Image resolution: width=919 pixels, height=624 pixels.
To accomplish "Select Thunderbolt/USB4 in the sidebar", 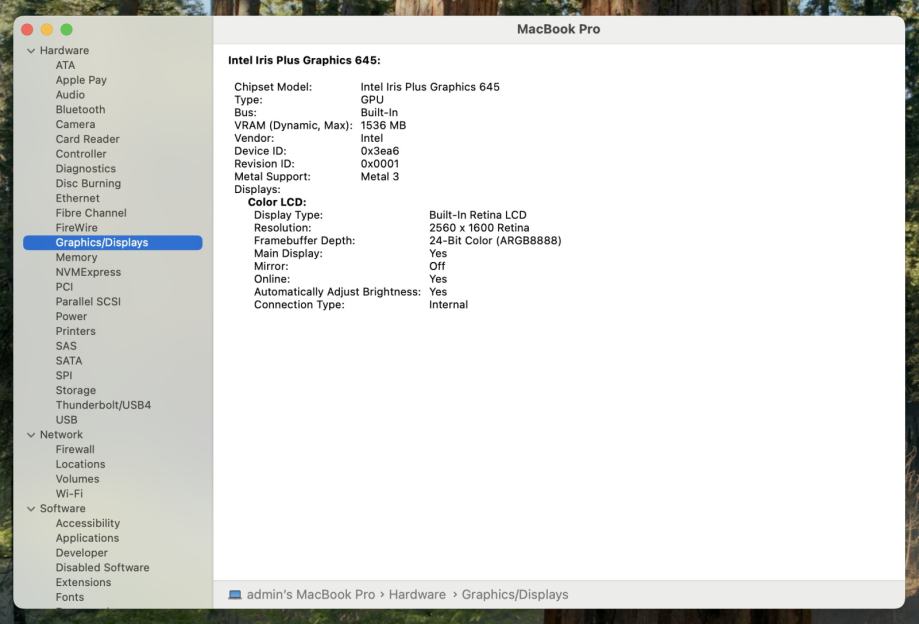I will [103, 405].
